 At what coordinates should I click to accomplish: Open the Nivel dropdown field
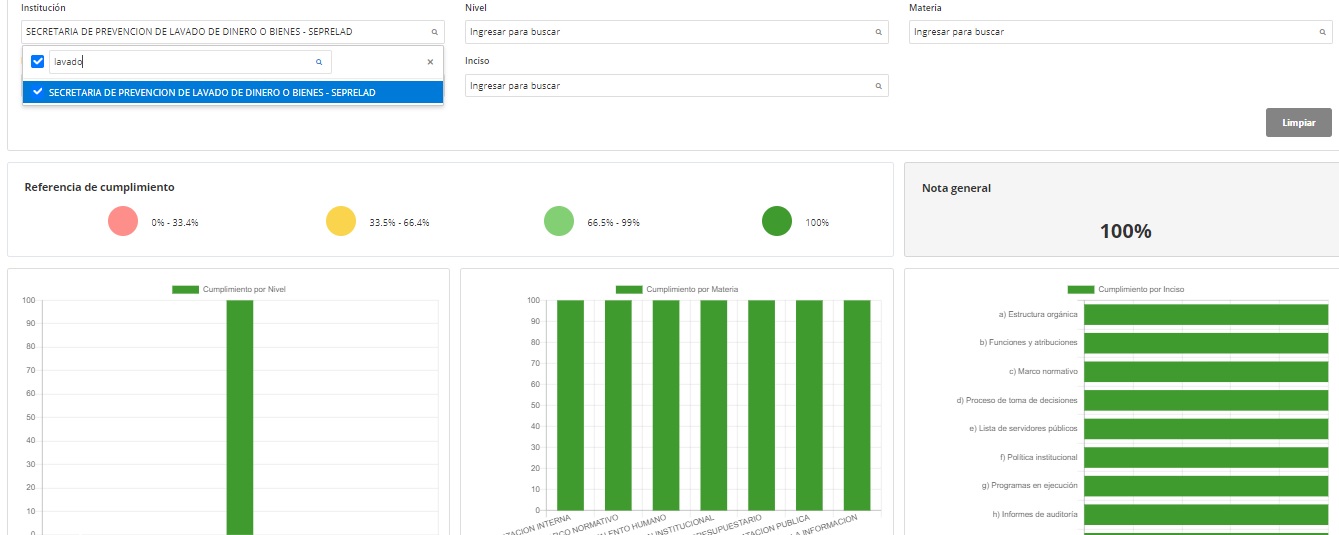pos(677,32)
